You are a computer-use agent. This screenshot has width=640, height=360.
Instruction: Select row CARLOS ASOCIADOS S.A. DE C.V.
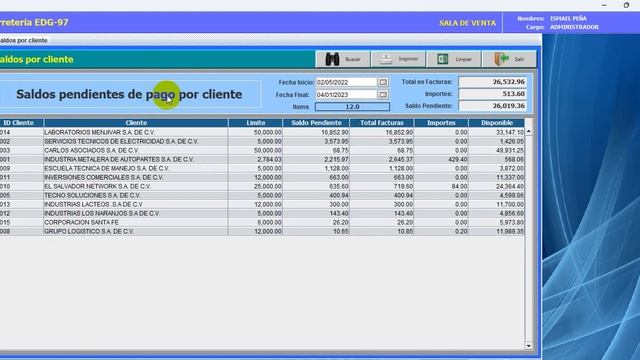[262, 151]
